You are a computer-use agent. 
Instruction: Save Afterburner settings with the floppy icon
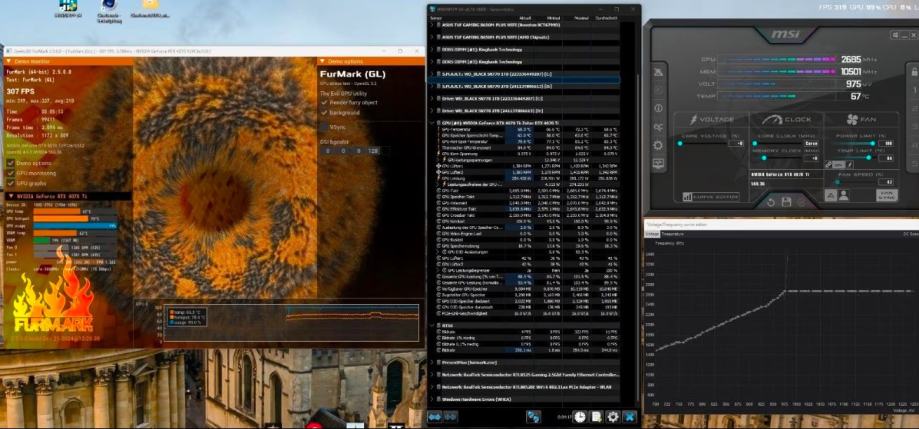tap(787, 202)
